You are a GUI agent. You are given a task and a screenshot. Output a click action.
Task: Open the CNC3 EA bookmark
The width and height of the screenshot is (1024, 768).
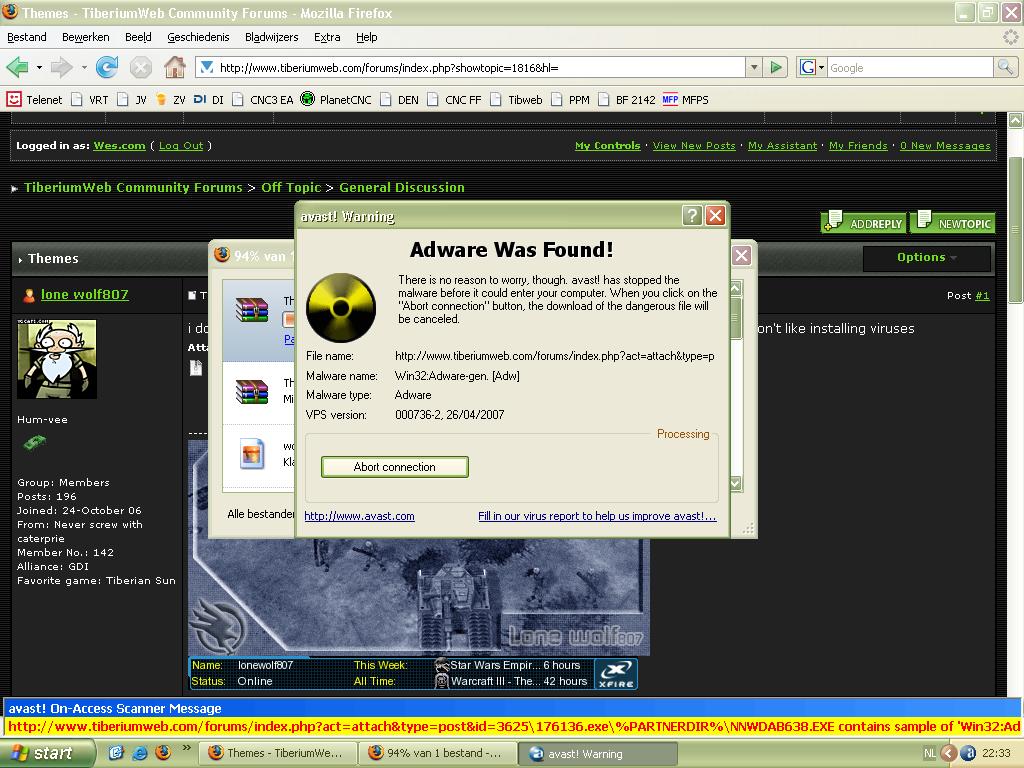[x=263, y=100]
